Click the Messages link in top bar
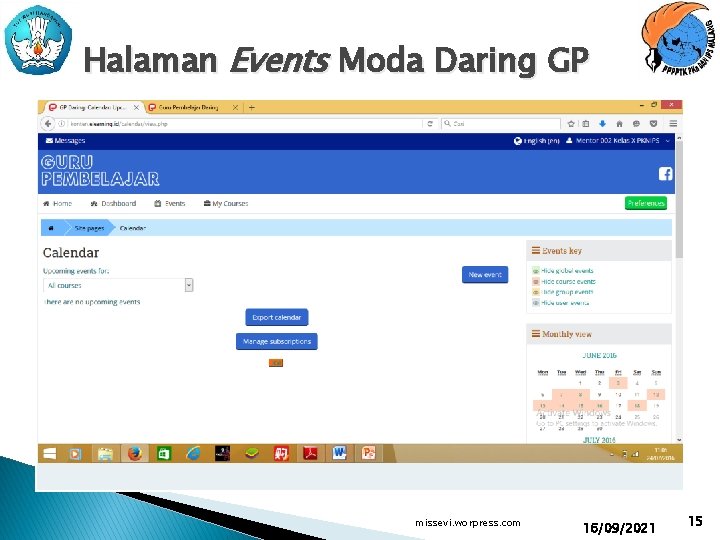This screenshot has width=720, height=540. (65, 141)
